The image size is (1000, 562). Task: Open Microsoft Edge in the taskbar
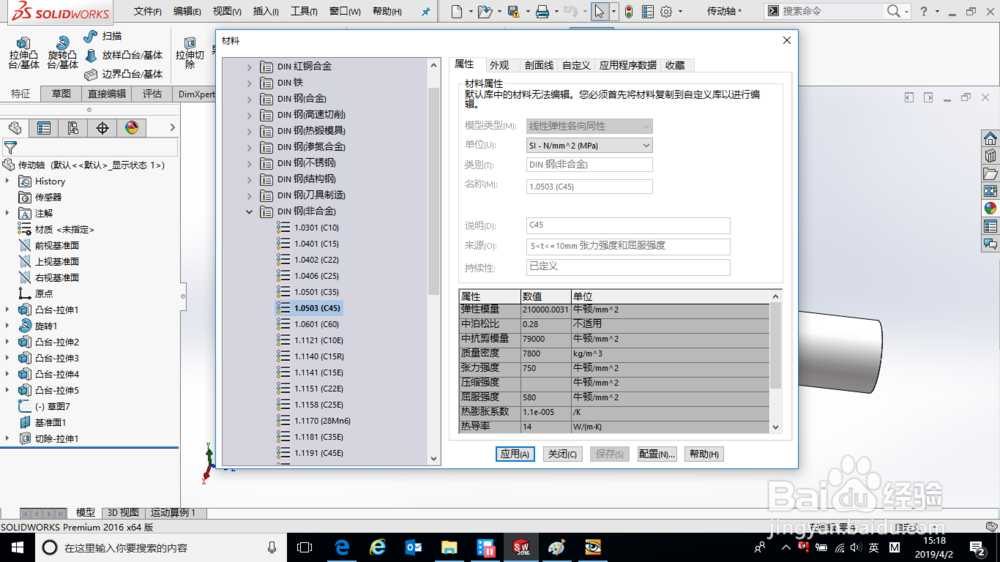[x=342, y=547]
